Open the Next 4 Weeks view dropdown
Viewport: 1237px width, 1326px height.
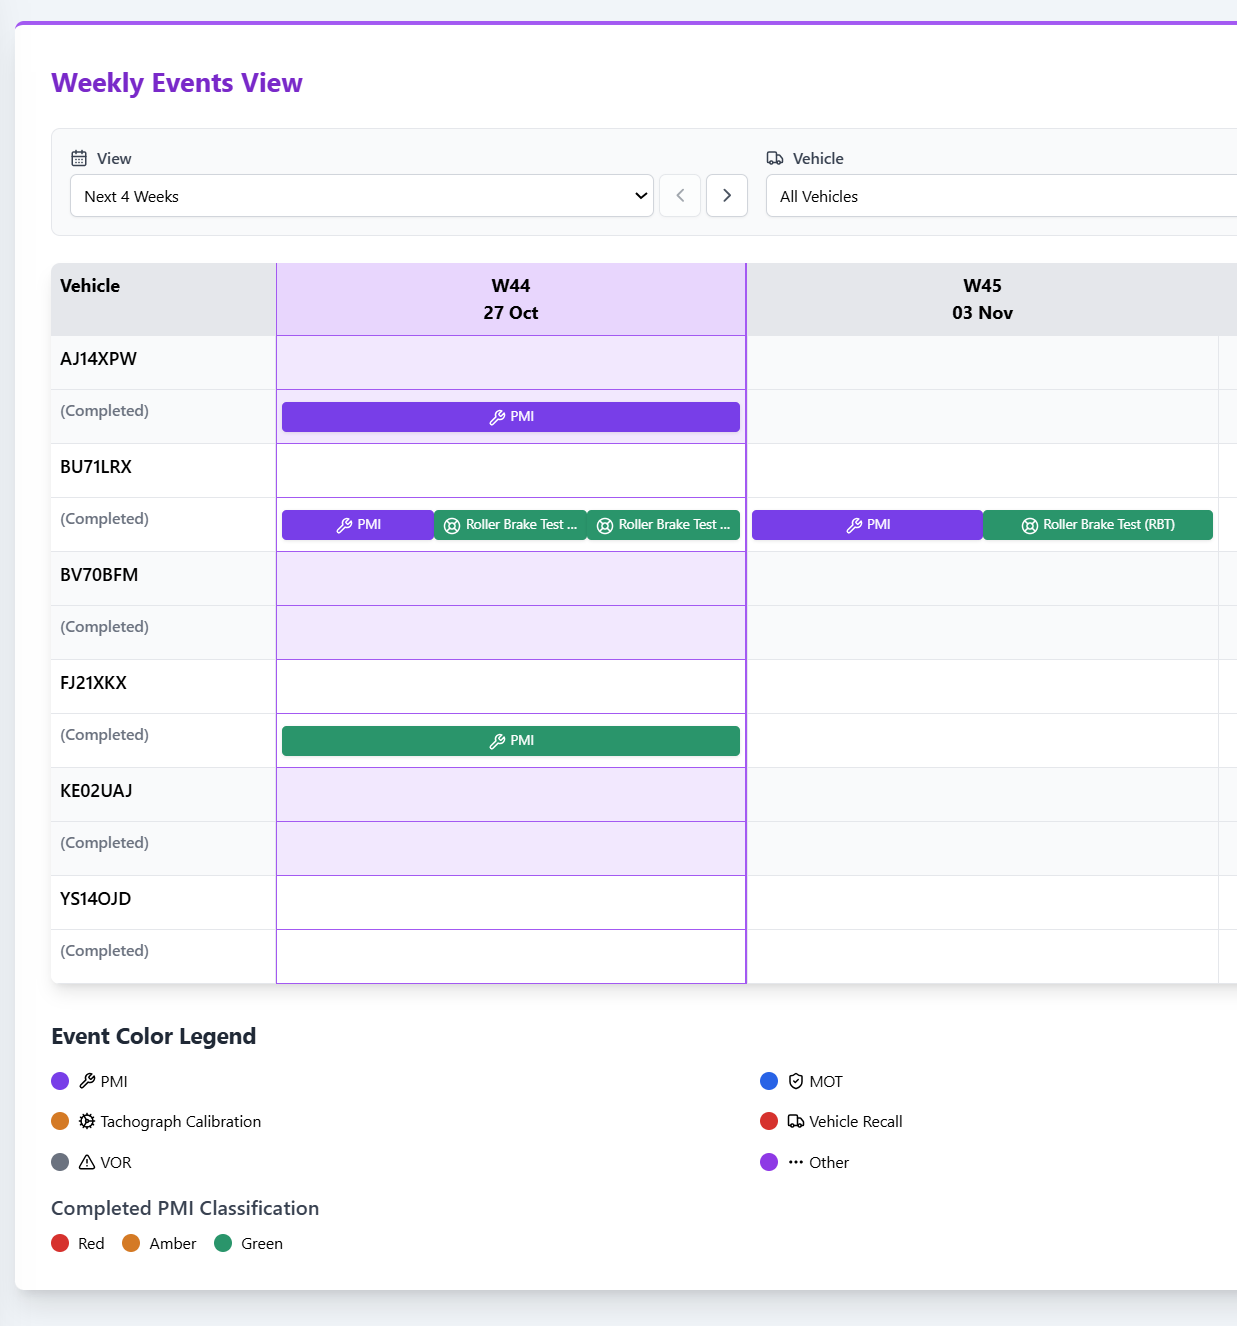(x=361, y=196)
